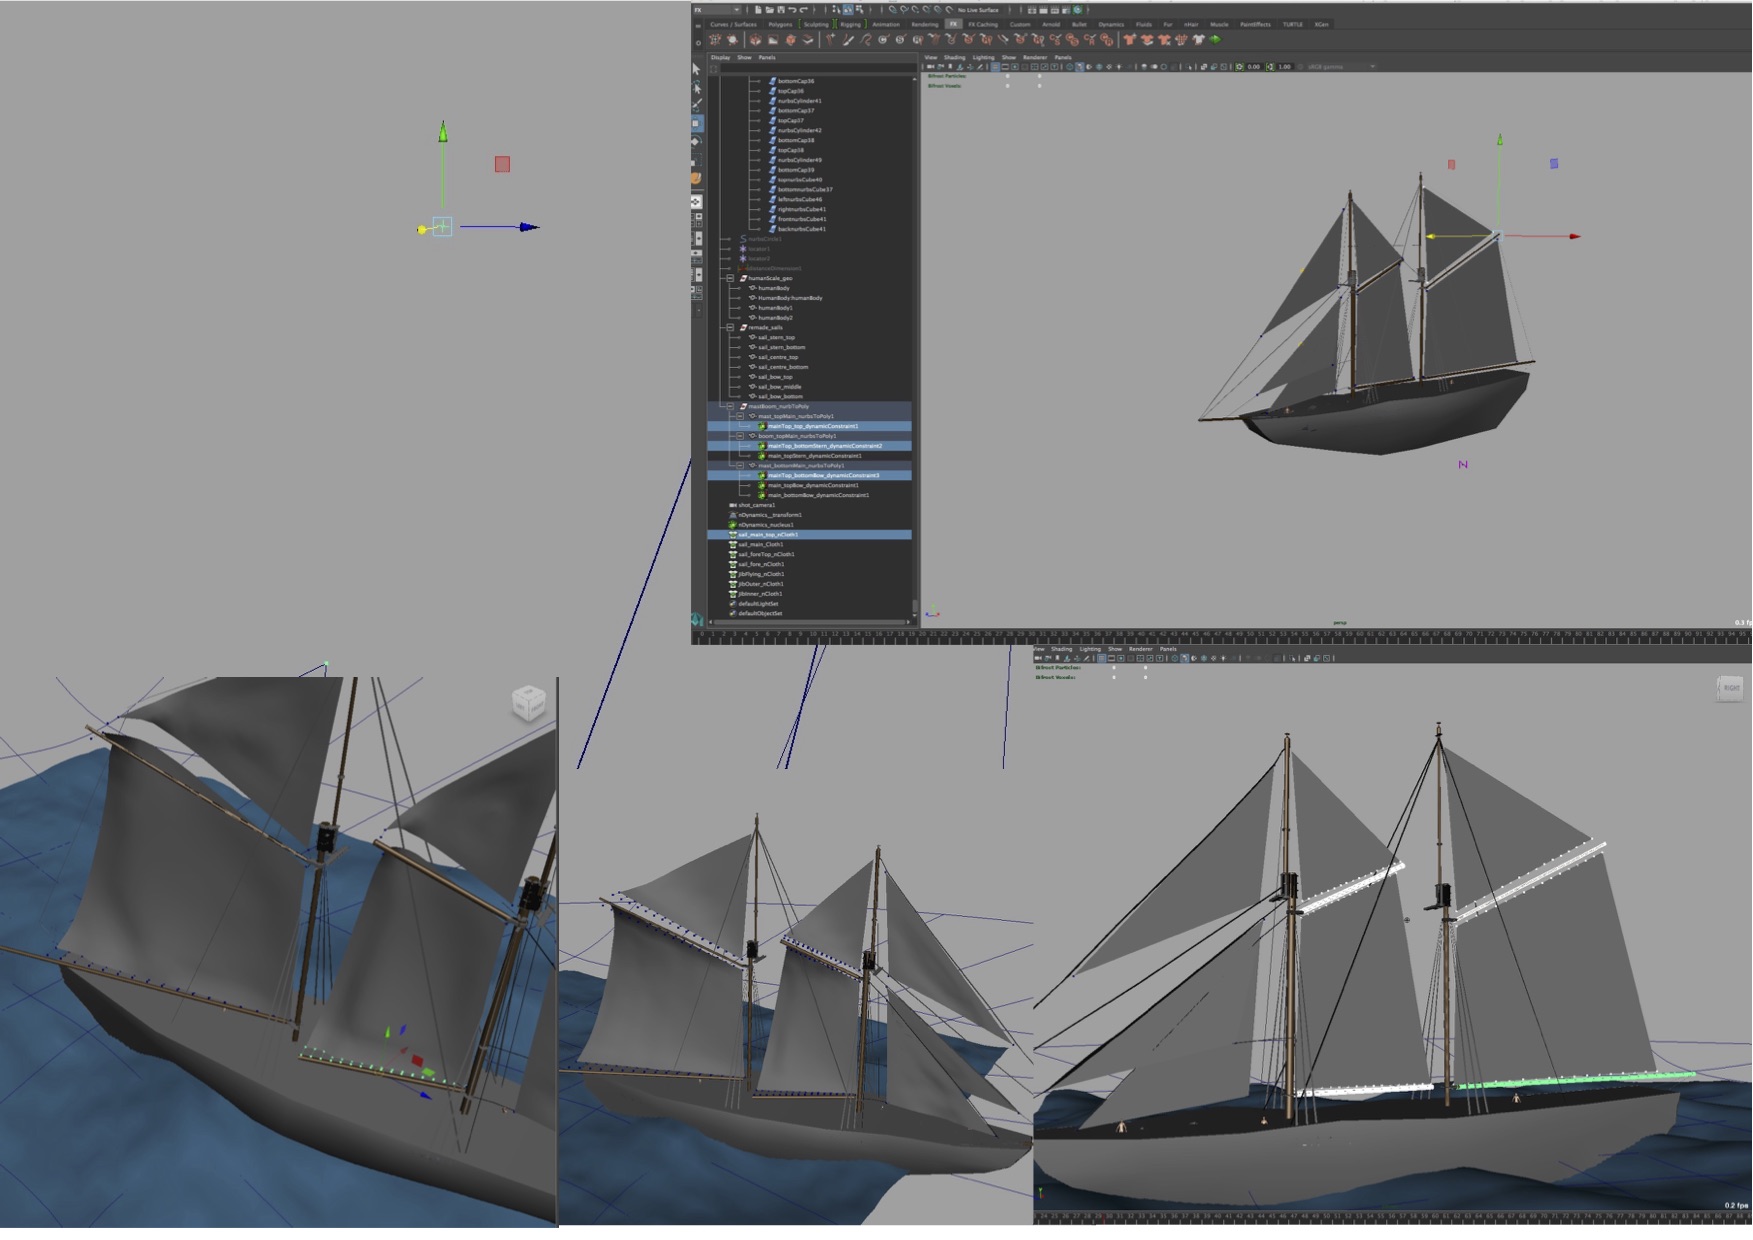Click the outliner vertical scrollbar

(x=915, y=340)
